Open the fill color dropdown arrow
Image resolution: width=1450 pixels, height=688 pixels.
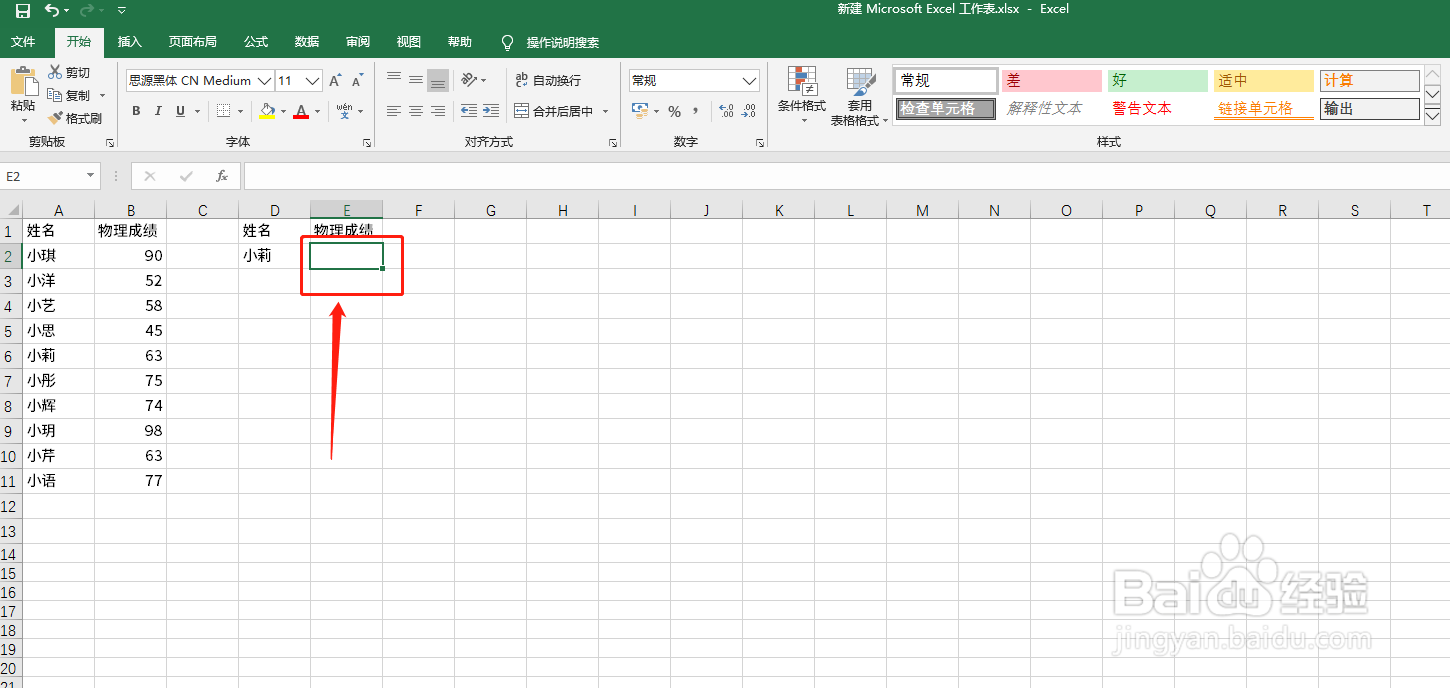point(281,111)
